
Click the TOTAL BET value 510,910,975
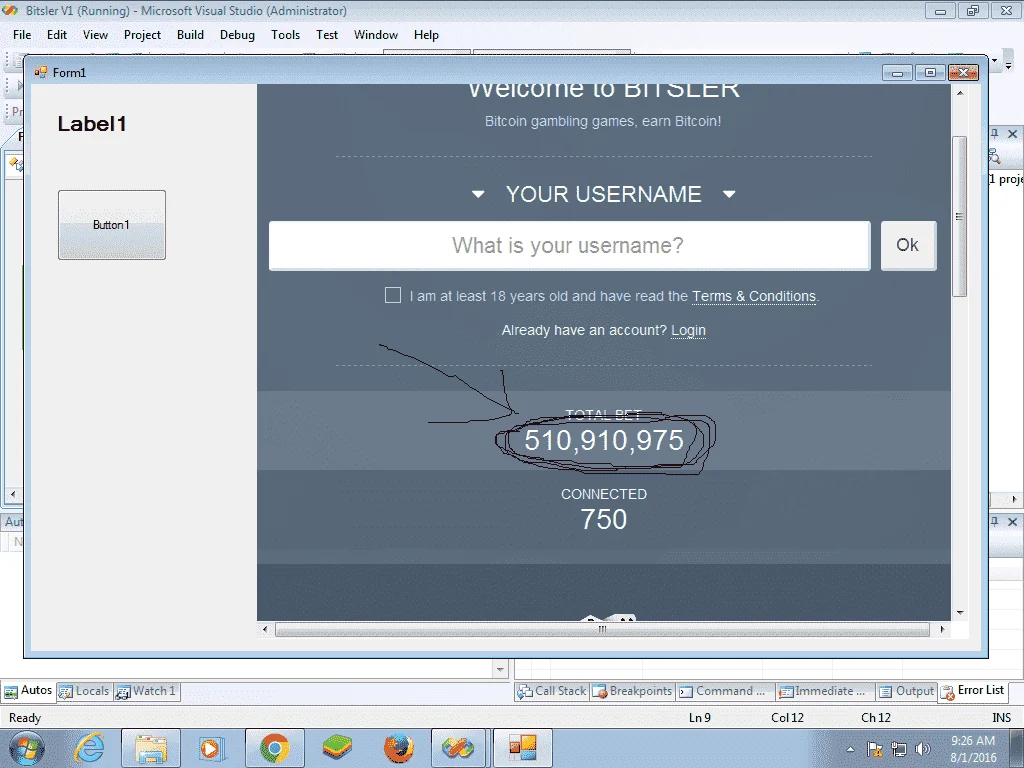pos(604,440)
